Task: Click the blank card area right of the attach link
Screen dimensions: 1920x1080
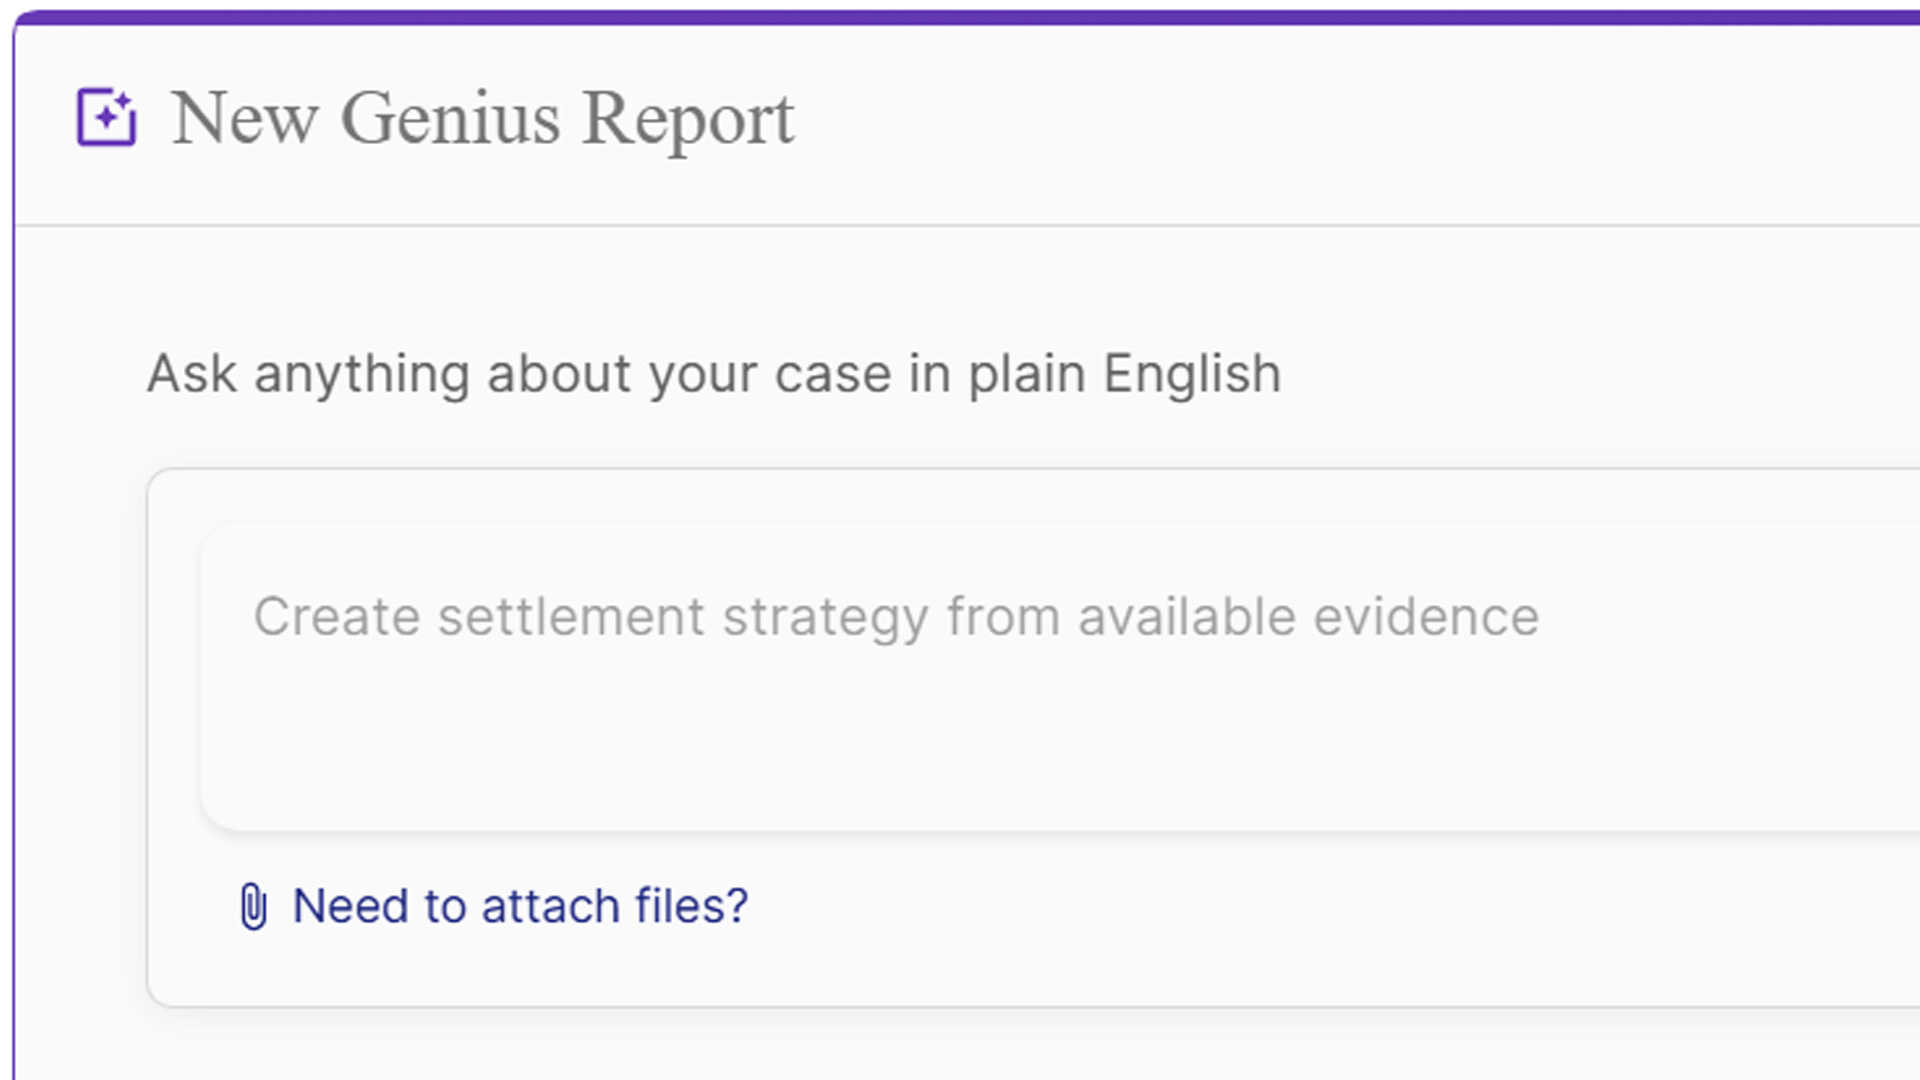Action: click(x=1300, y=910)
